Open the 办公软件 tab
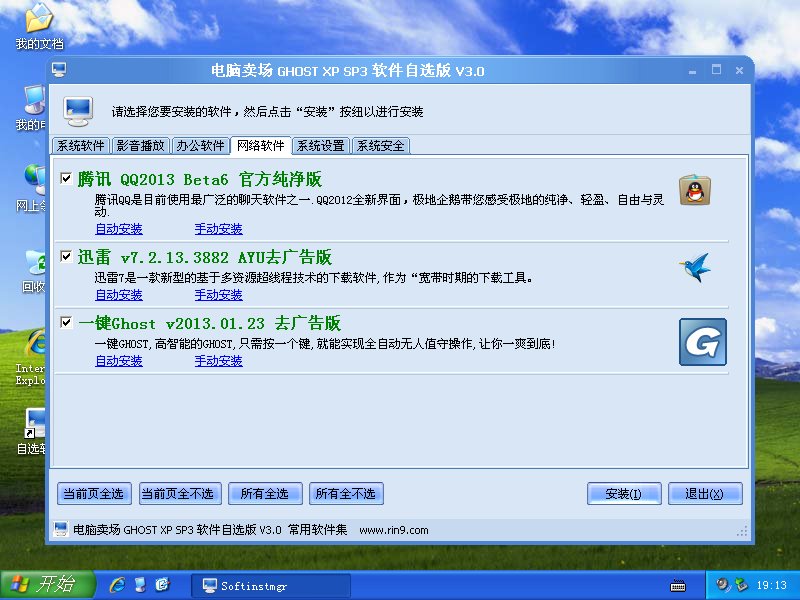The height and width of the screenshot is (600, 800). click(x=200, y=146)
